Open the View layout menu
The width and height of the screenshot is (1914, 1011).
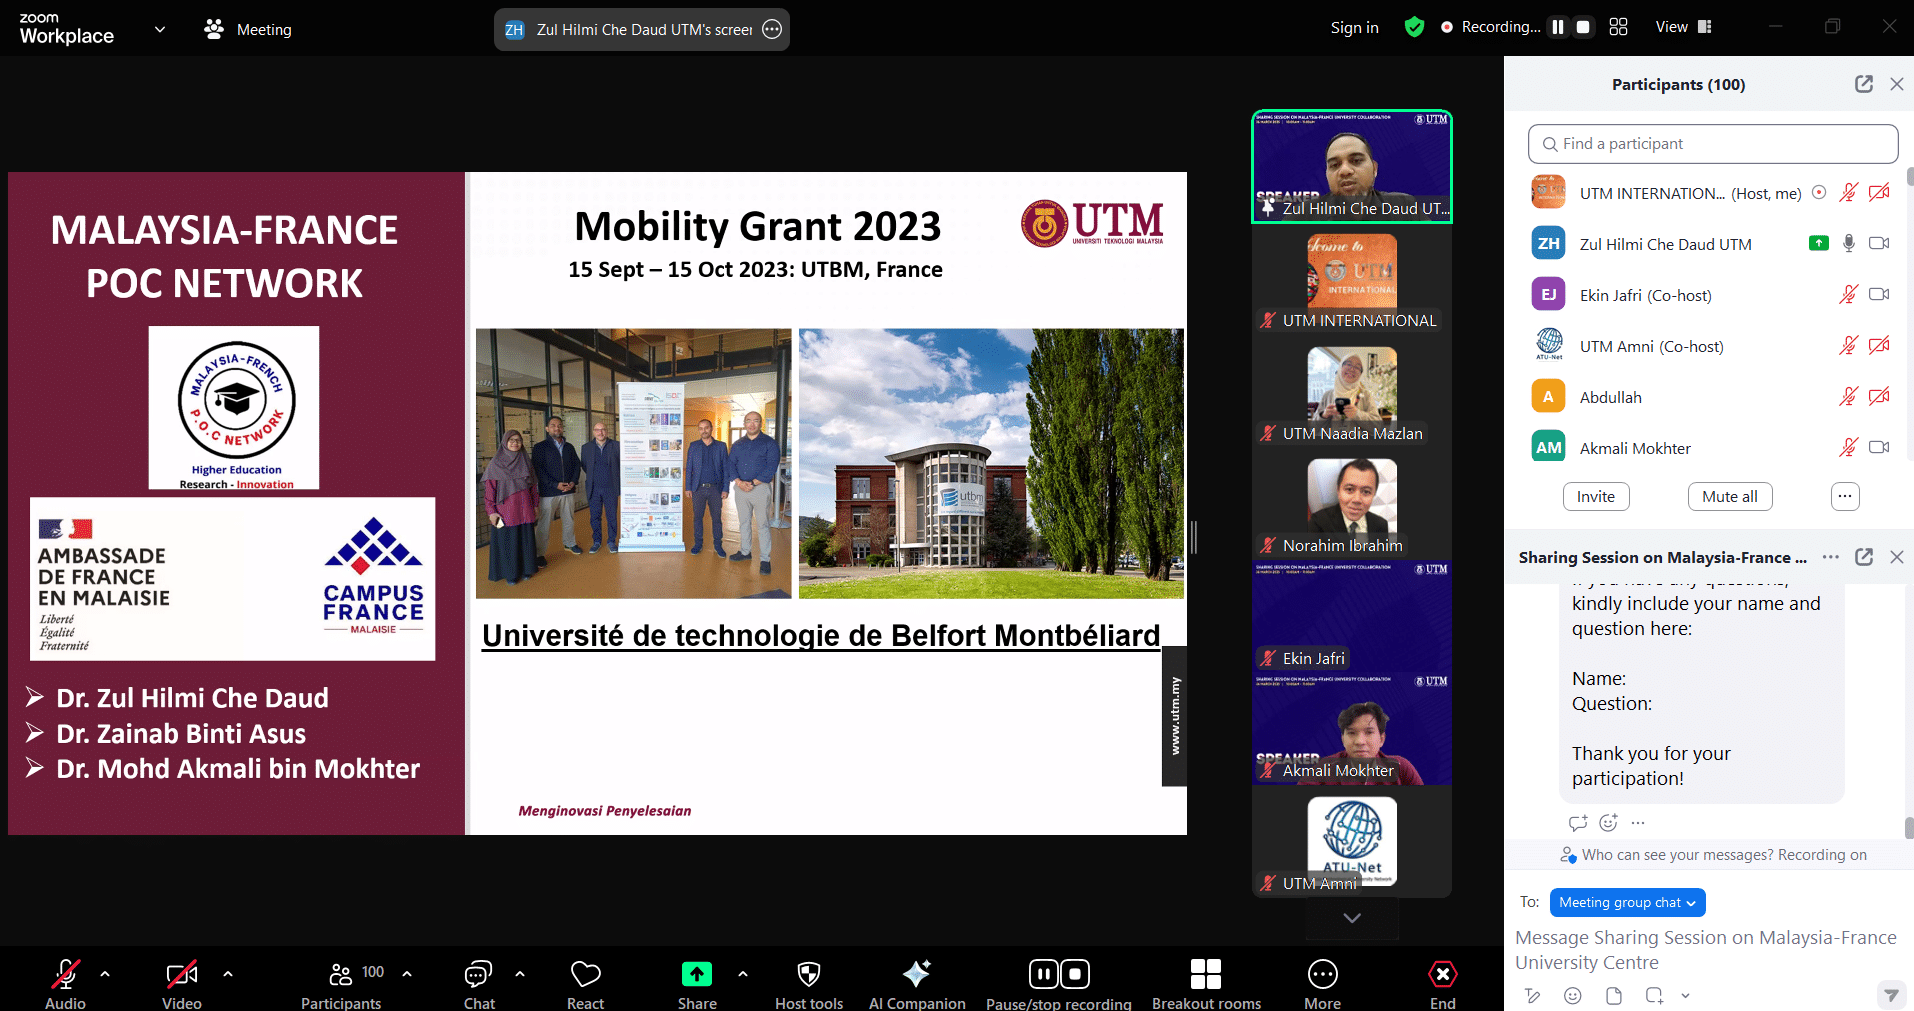[x=1683, y=27]
